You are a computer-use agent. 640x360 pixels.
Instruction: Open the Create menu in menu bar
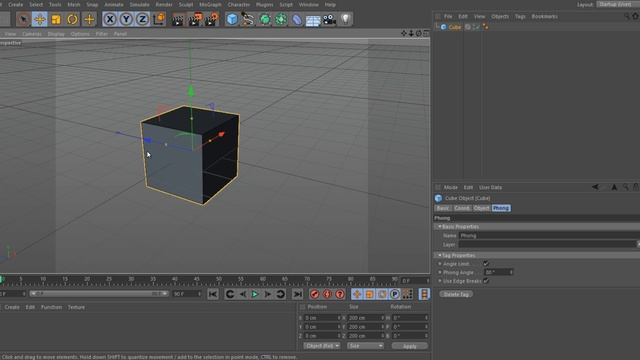click(16, 4)
